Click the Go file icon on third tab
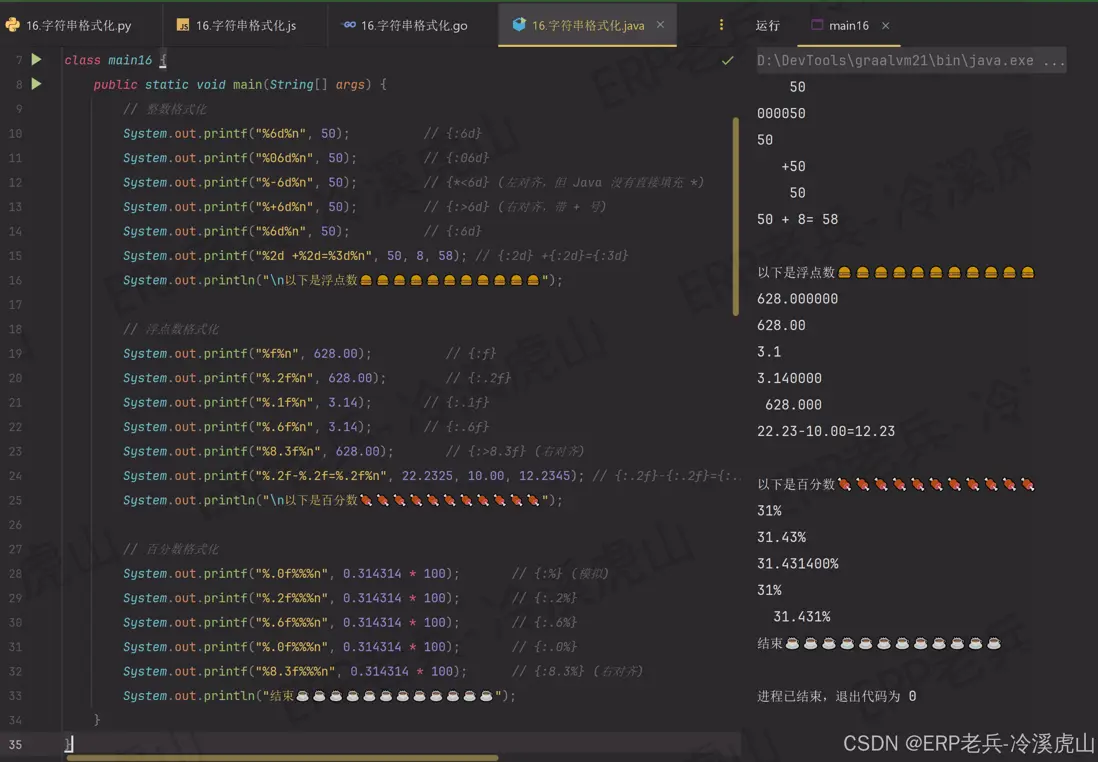Image resolution: width=1098 pixels, height=762 pixels. (x=348, y=25)
